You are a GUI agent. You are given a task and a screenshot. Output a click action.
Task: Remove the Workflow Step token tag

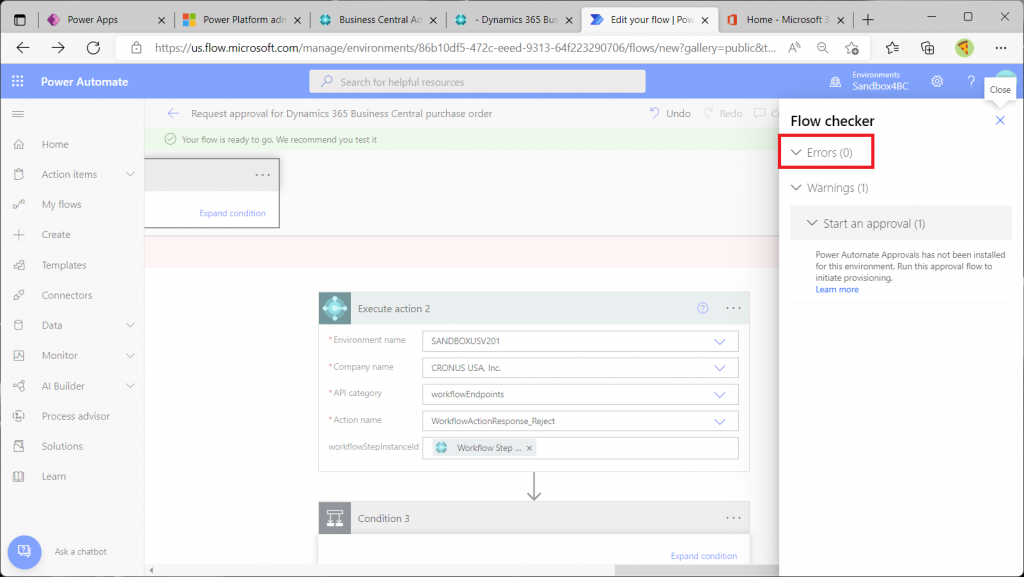[x=530, y=448]
